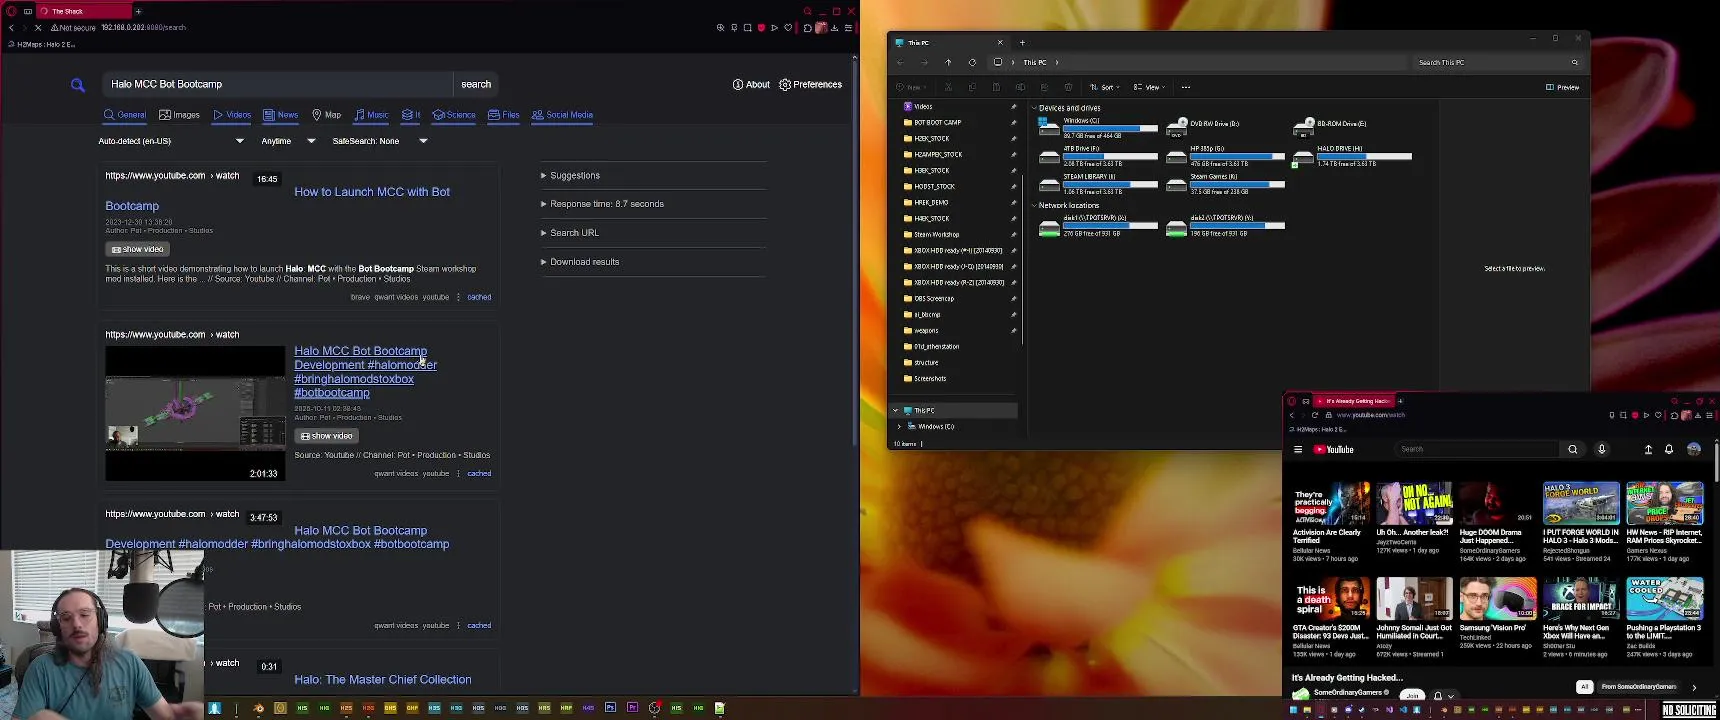Screen dimensions: 1720x720
Task: Expand the Response time section
Action: [602, 204]
